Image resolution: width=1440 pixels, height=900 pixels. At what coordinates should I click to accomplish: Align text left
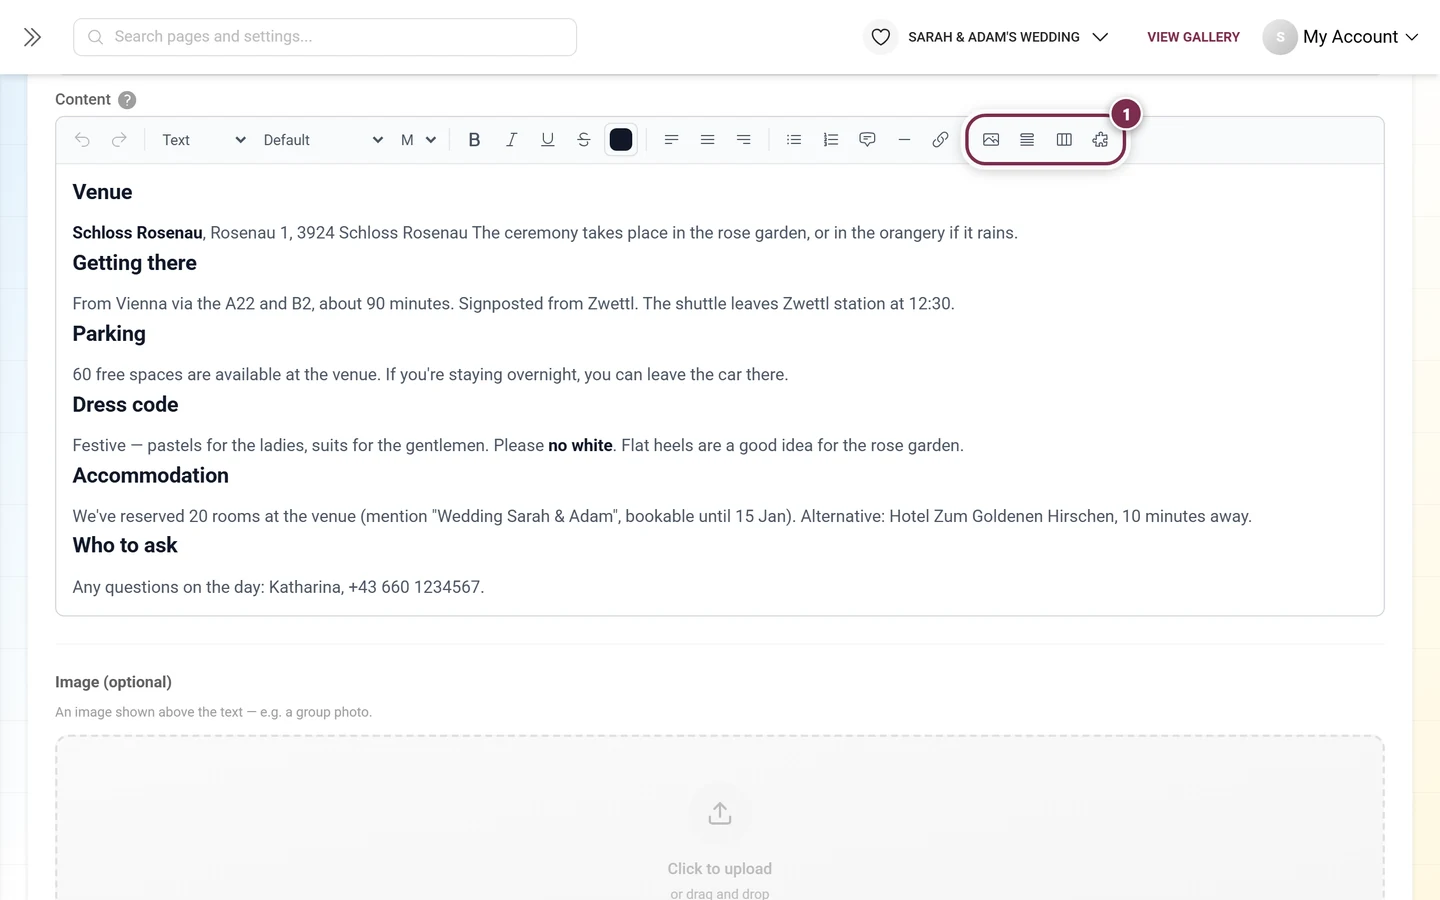[x=671, y=140]
